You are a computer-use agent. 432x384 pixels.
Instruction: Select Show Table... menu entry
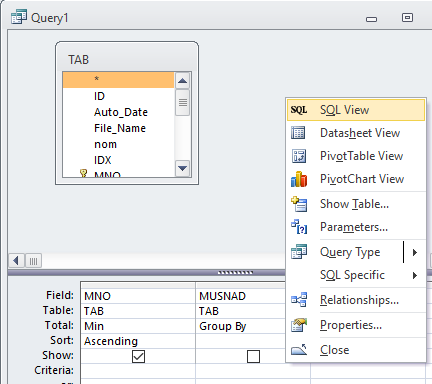coord(356,204)
